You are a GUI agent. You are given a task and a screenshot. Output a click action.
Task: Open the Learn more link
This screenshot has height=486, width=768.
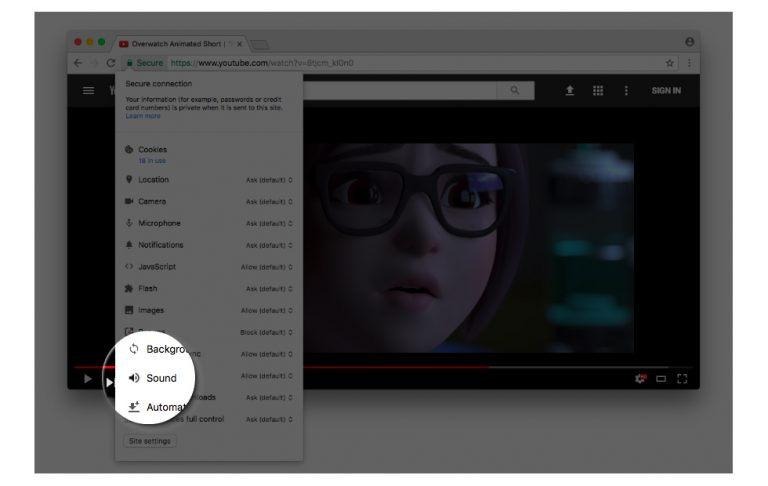[x=143, y=116]
